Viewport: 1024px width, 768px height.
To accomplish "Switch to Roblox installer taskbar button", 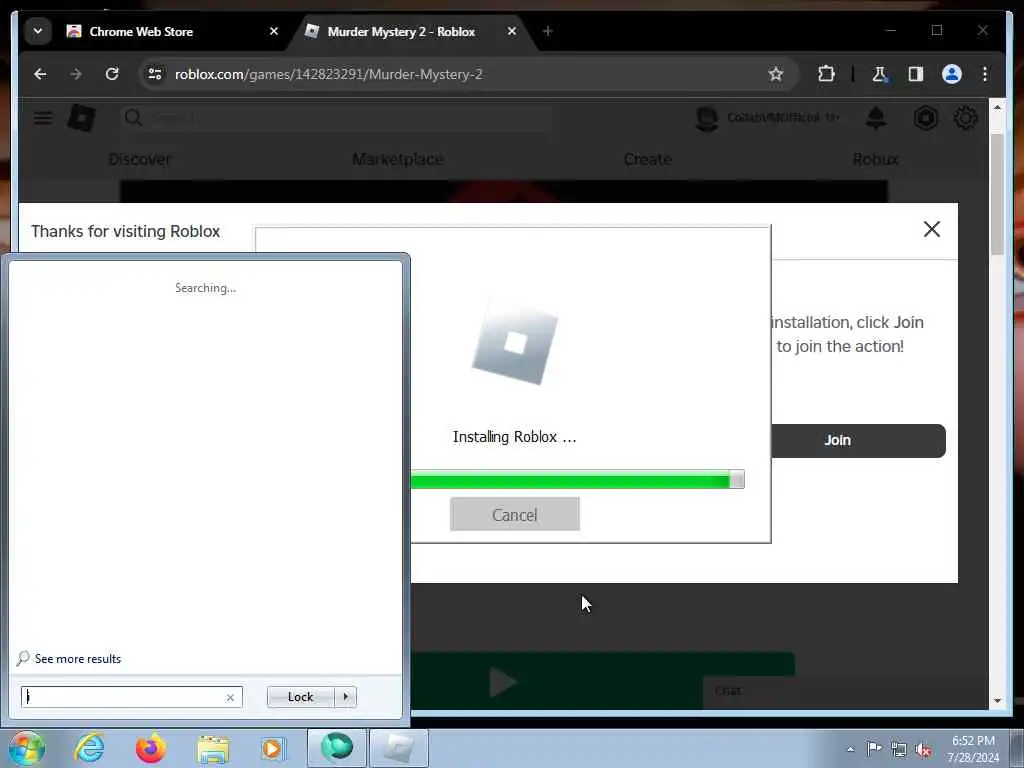I will click(x=399, y=748).
